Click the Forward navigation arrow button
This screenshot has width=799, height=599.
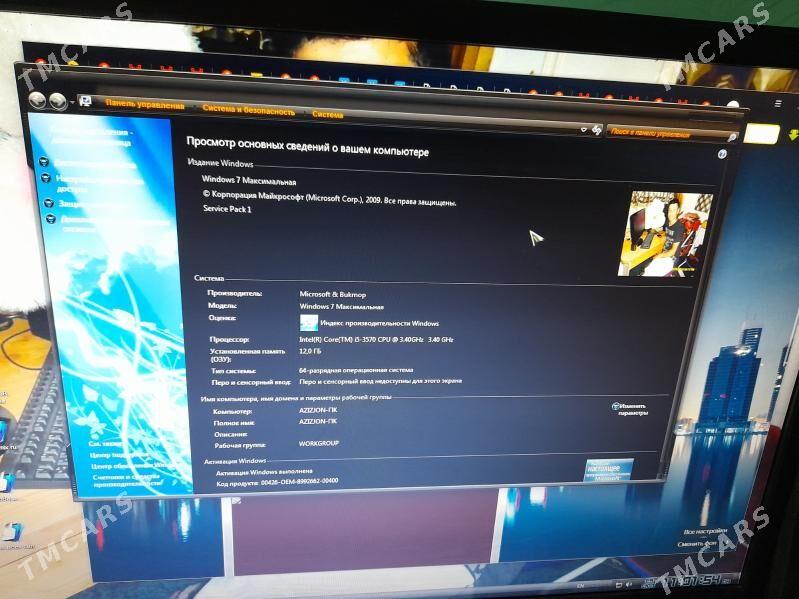click(x=58, y=101)
